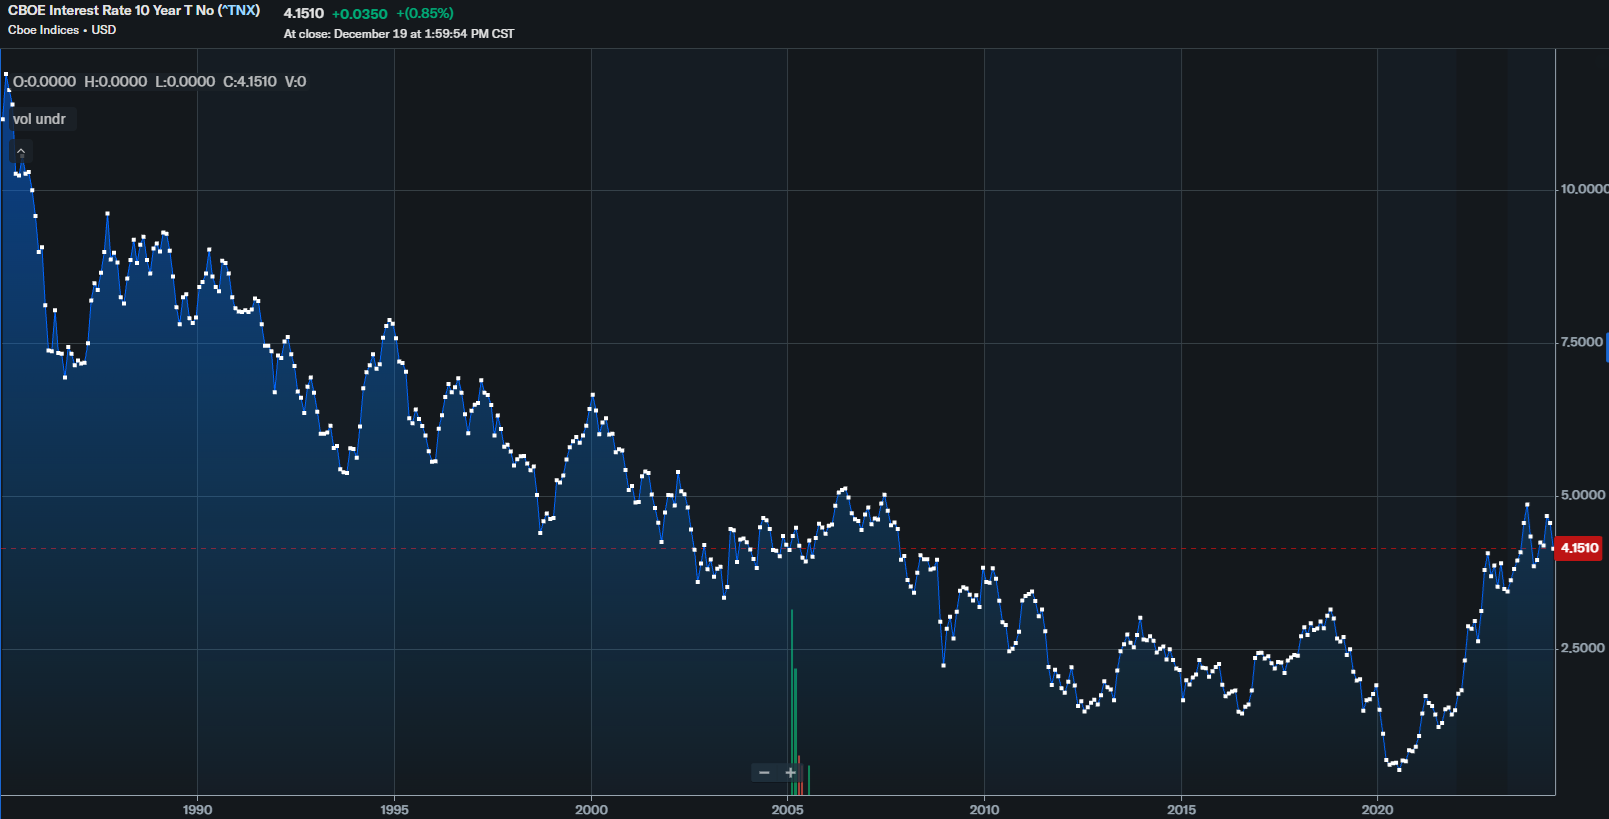The width and height of the screenshot is (1609, 819).
Task: Click the 2005 label on the time axis
Action: click(787, 809)
